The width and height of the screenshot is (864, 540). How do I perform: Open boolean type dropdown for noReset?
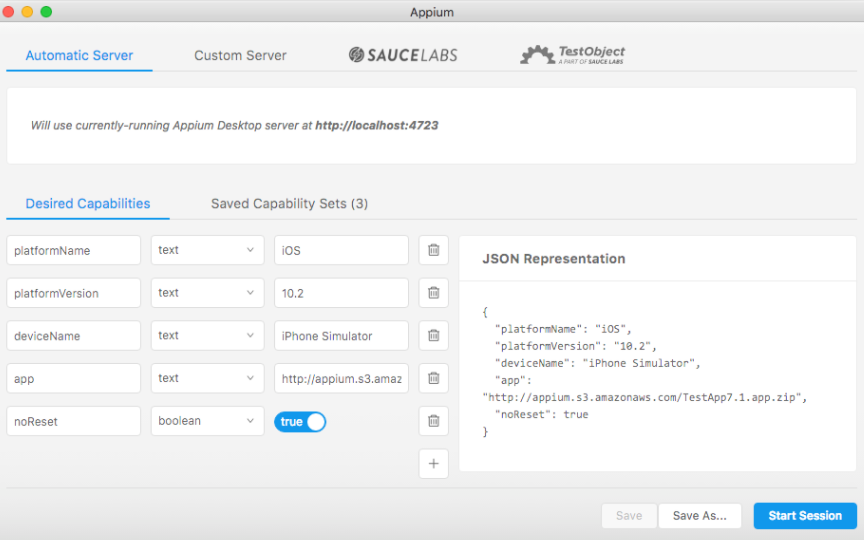207,421
